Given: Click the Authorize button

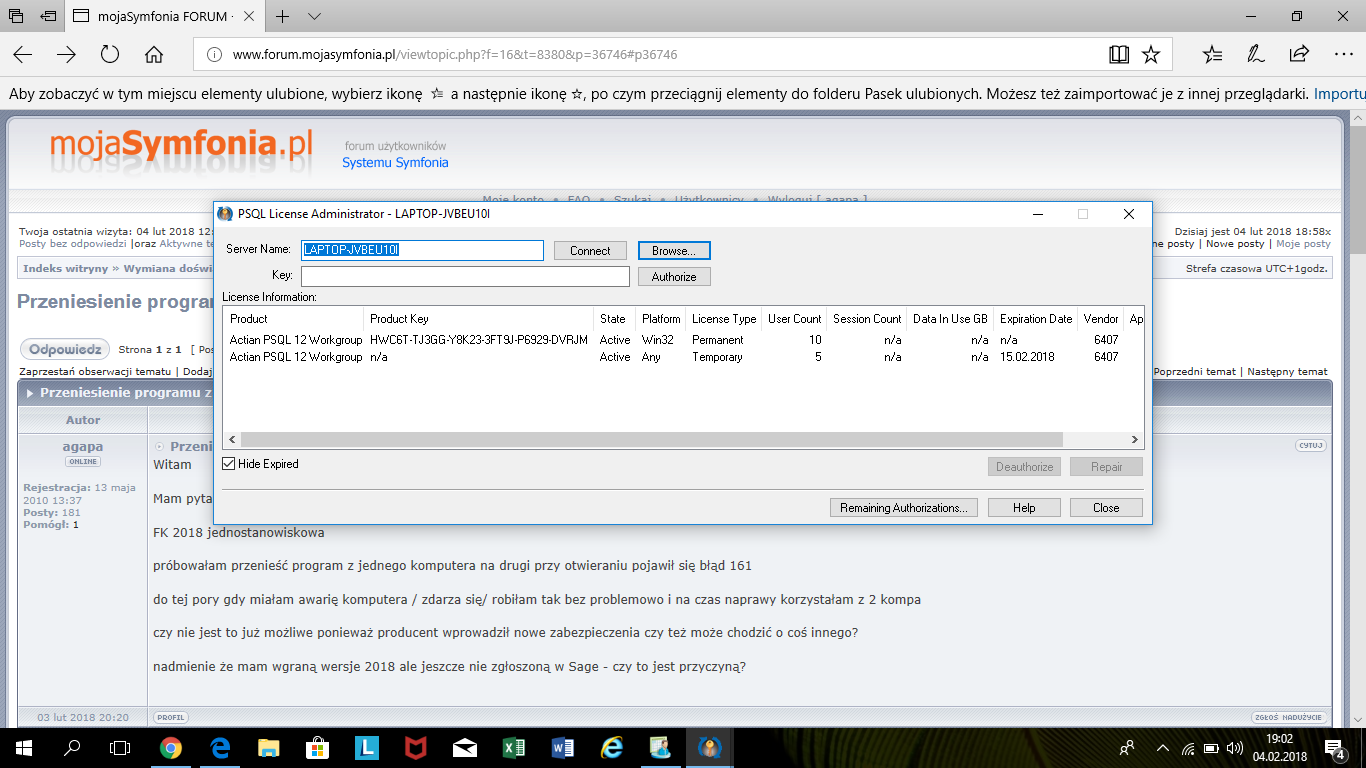Looking at the screenshot, I should click(674, 277).
